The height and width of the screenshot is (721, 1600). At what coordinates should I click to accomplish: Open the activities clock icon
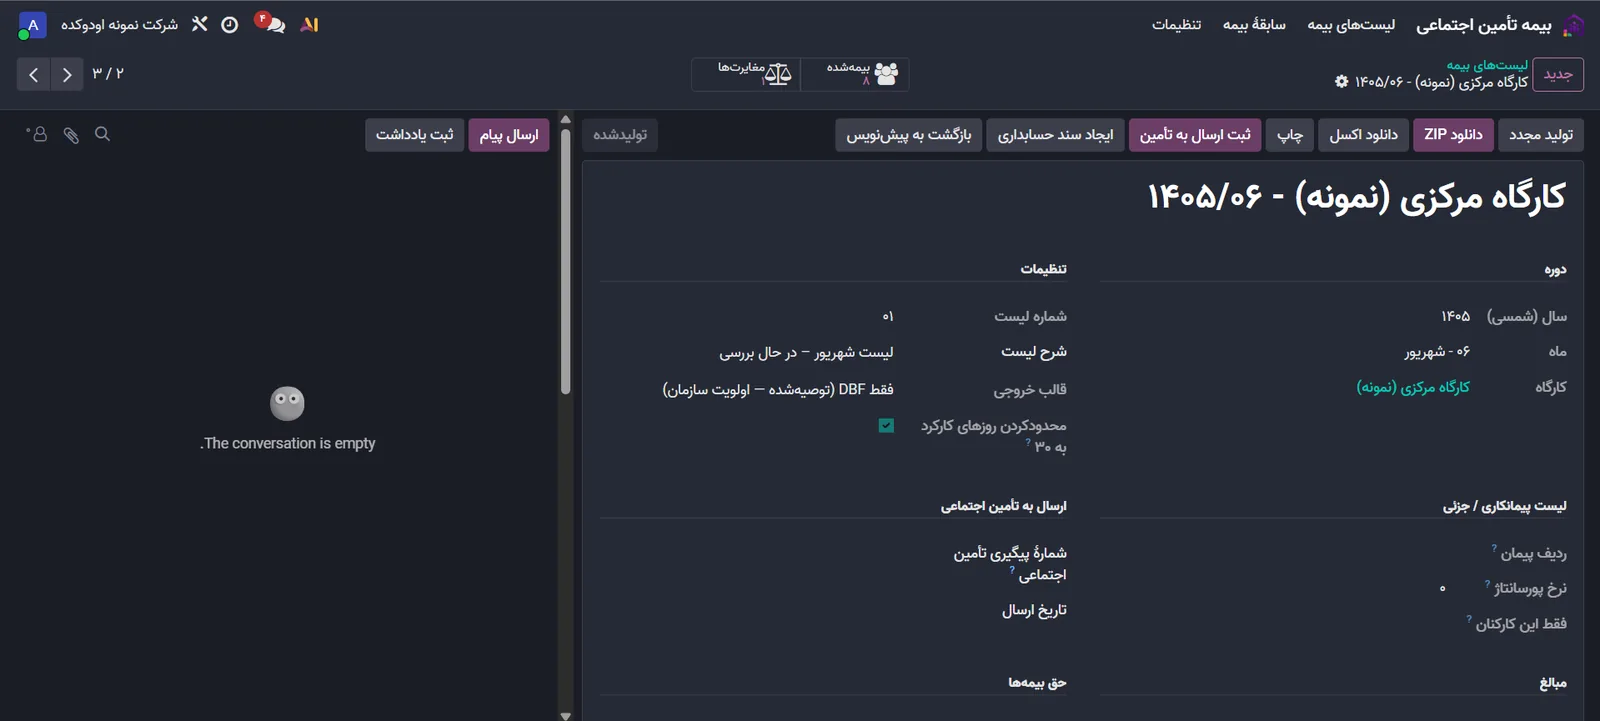(230, 25)
